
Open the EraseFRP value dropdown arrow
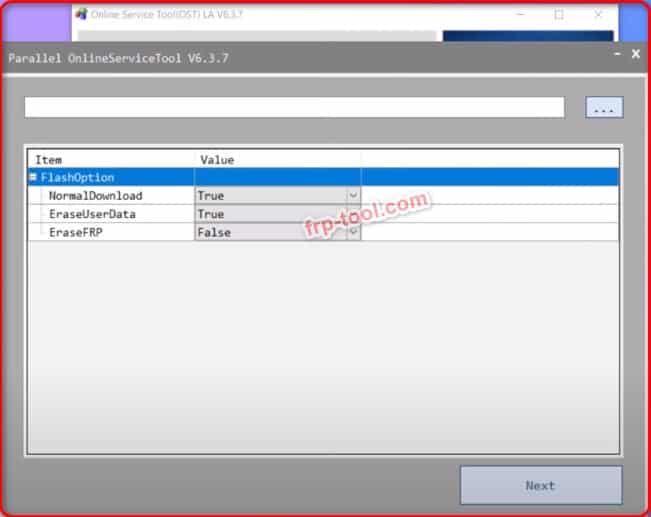pos(353,232)
